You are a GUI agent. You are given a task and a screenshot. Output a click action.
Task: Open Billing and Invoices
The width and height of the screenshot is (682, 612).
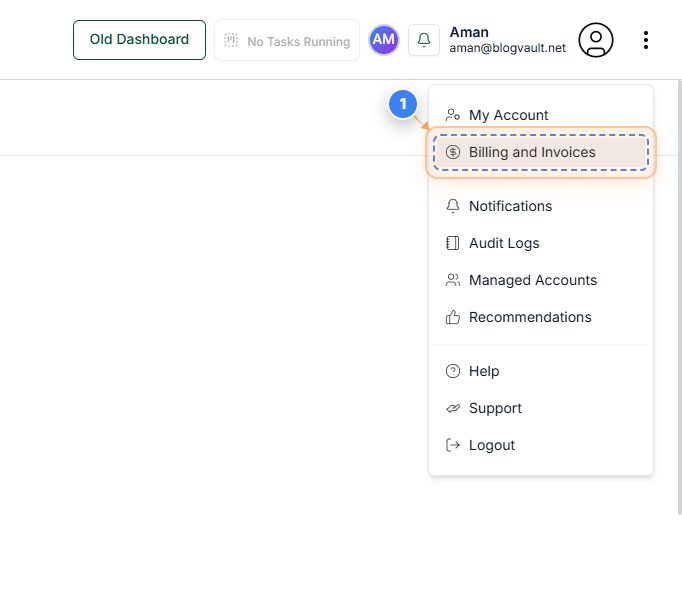tap(541, 152)
